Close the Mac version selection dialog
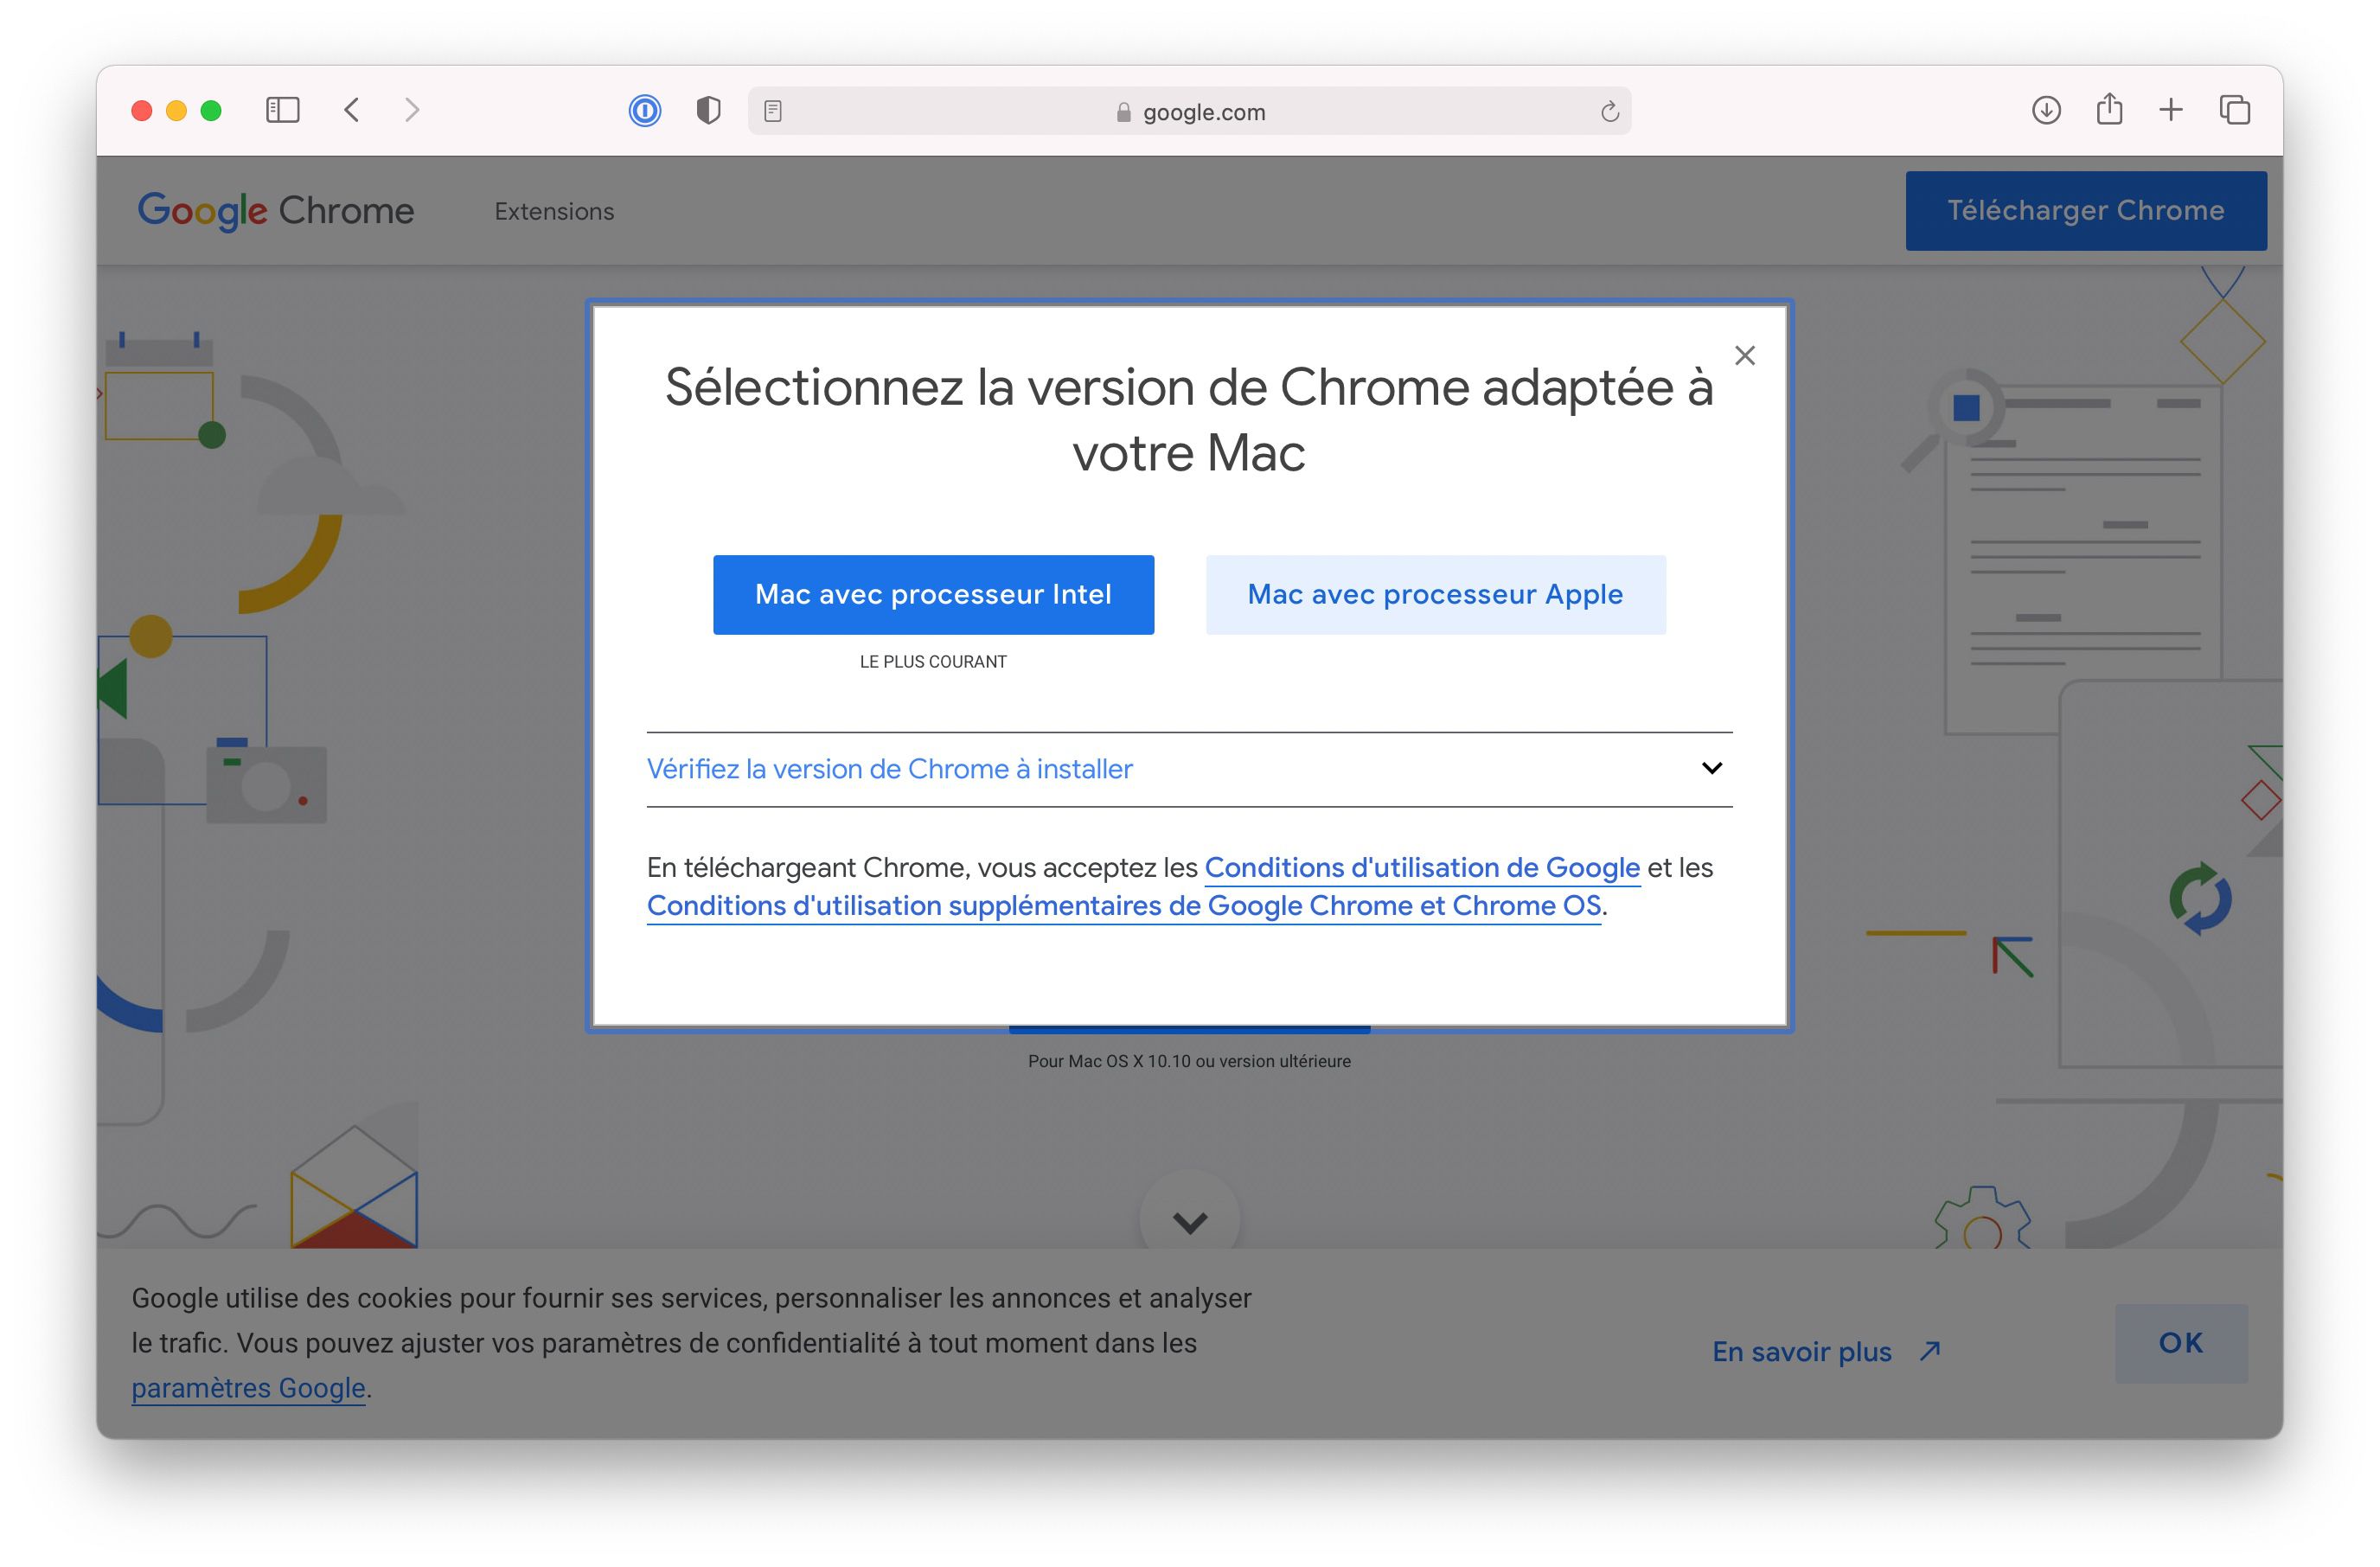This screenshot has width=2380, height=1567. (1745, 355)
